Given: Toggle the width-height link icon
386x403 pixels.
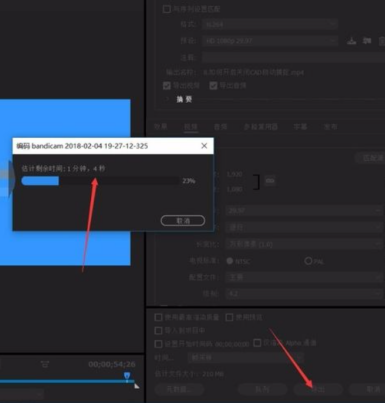Looking at the screenshot, I should click(270, 181).
